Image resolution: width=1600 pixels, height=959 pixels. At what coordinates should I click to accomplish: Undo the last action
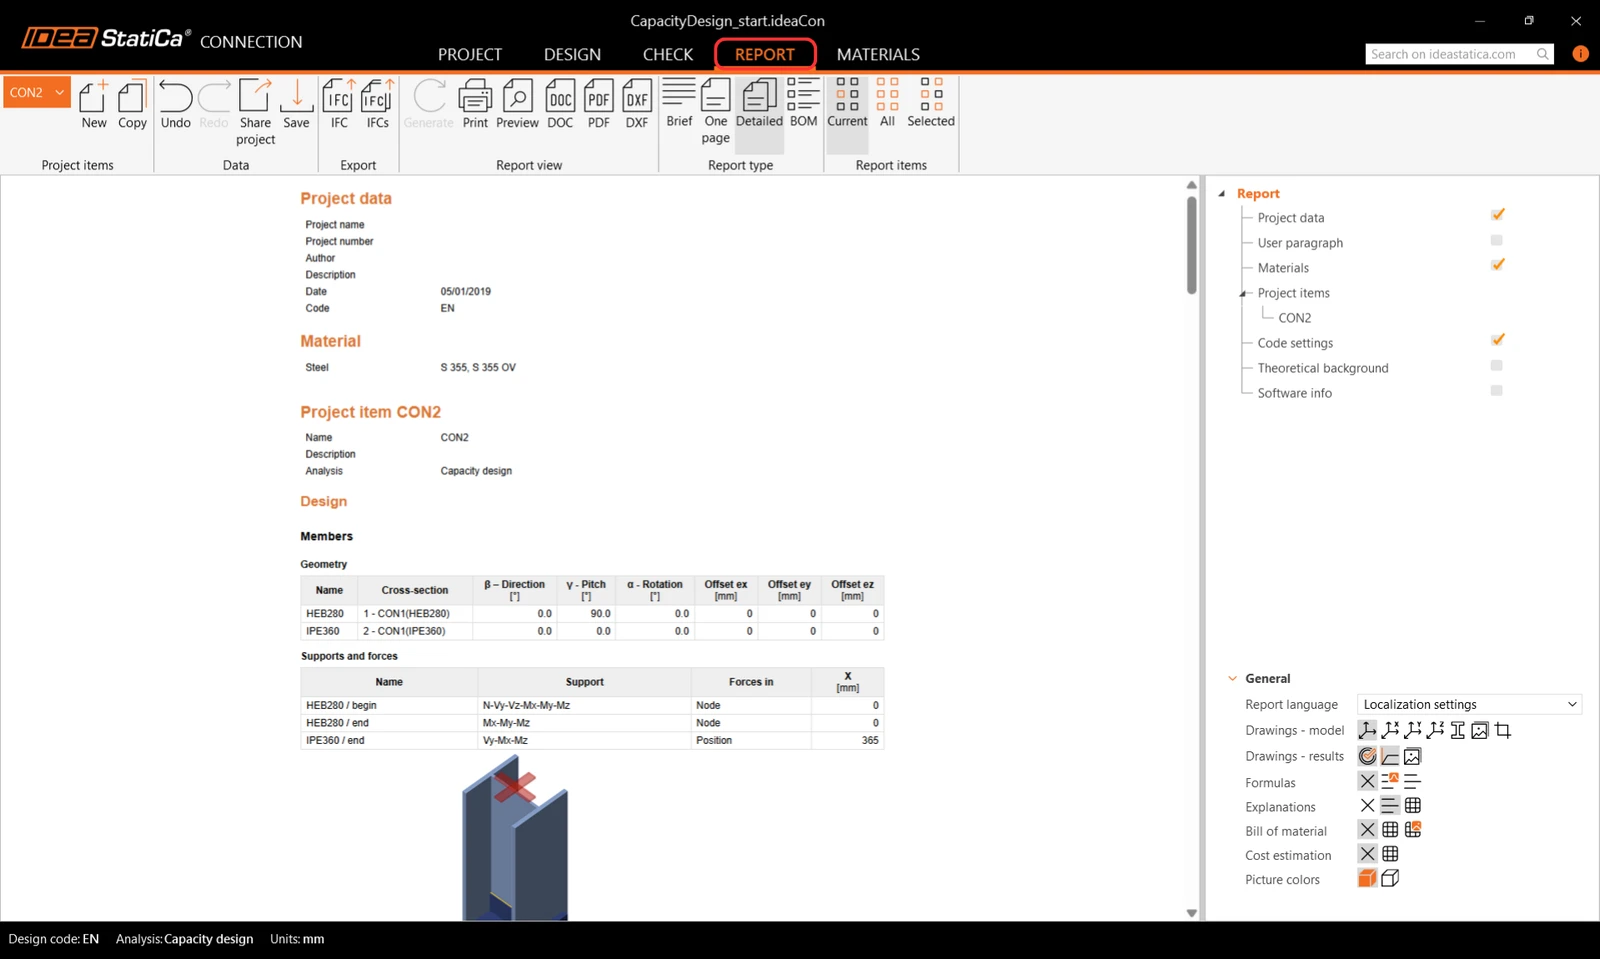175,104
